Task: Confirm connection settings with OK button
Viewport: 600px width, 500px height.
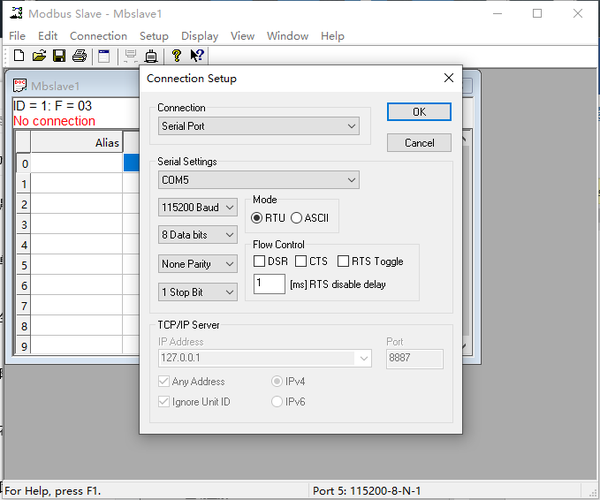Action: [x=419, y=112]
